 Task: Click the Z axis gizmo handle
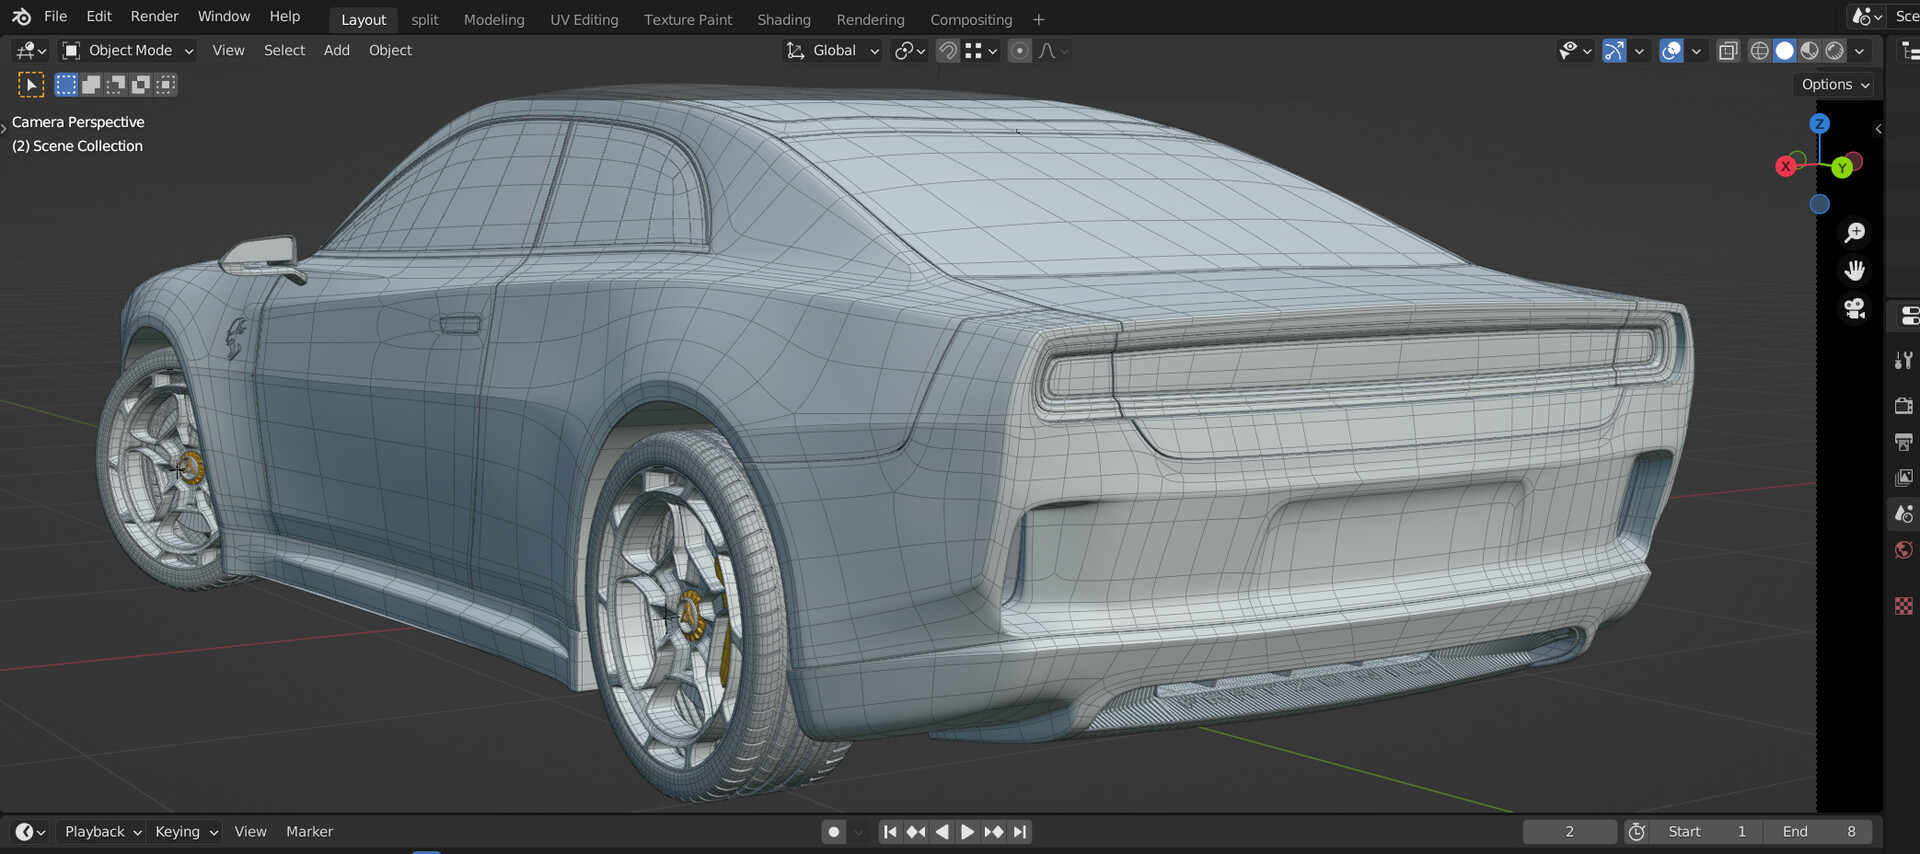tap(1820, 123)
